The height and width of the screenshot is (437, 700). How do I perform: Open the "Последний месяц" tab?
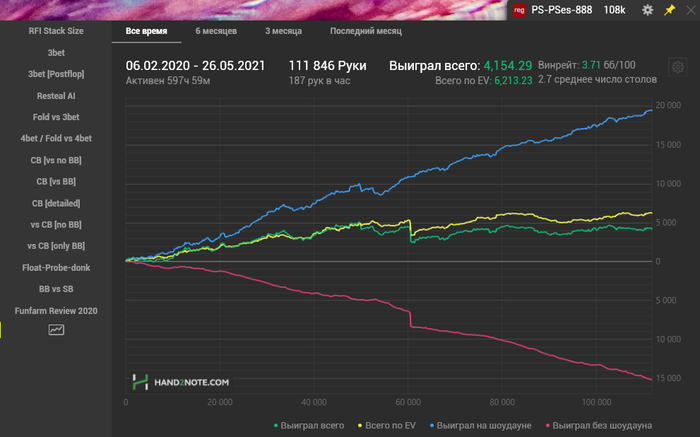click(x=366, y=31)
